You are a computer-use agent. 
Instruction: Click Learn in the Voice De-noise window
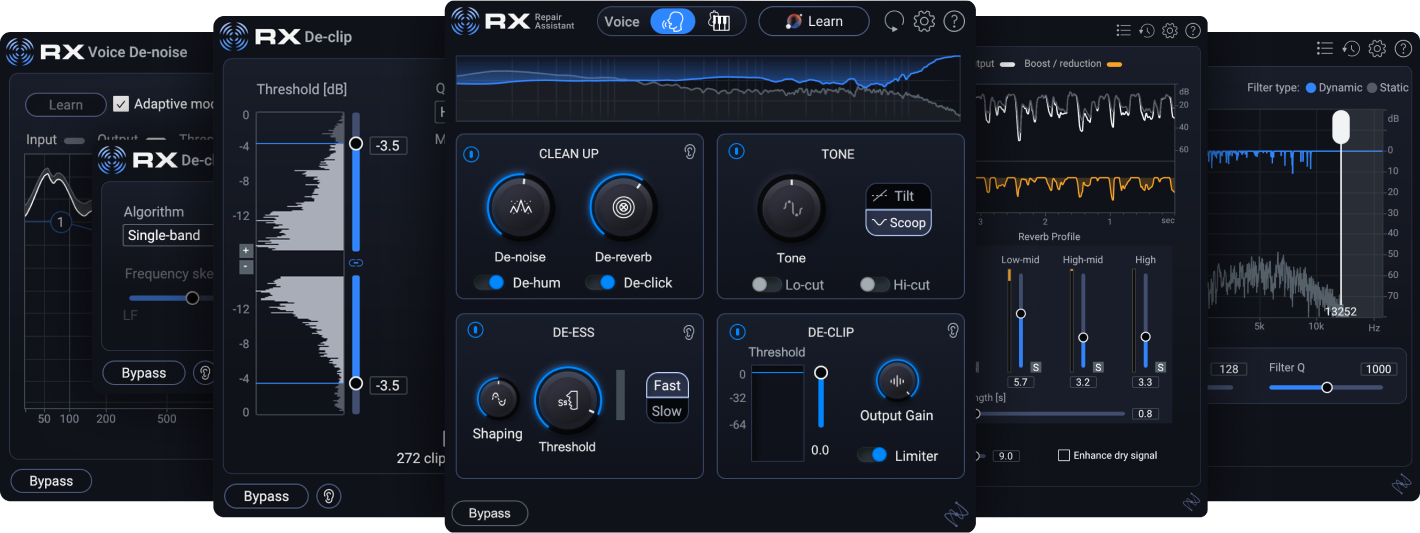point(66,105)
